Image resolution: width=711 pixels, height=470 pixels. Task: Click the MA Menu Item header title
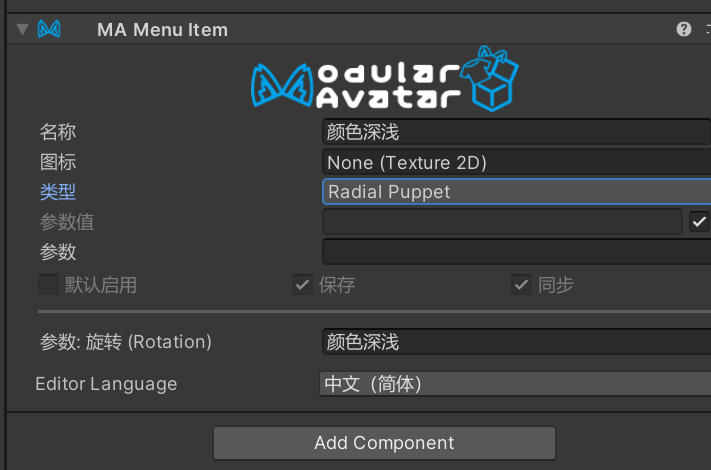pyautogui.click(x=162, y=29)
